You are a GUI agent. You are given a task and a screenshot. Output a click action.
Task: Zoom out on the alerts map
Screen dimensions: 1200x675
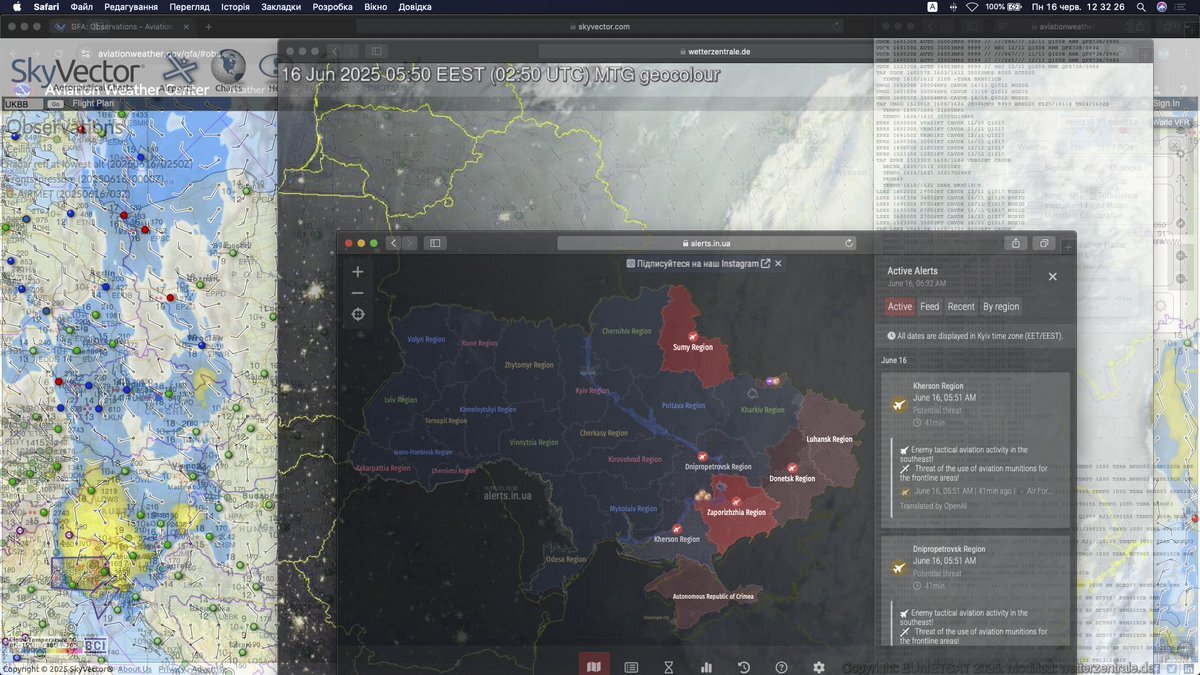(358, 293)
